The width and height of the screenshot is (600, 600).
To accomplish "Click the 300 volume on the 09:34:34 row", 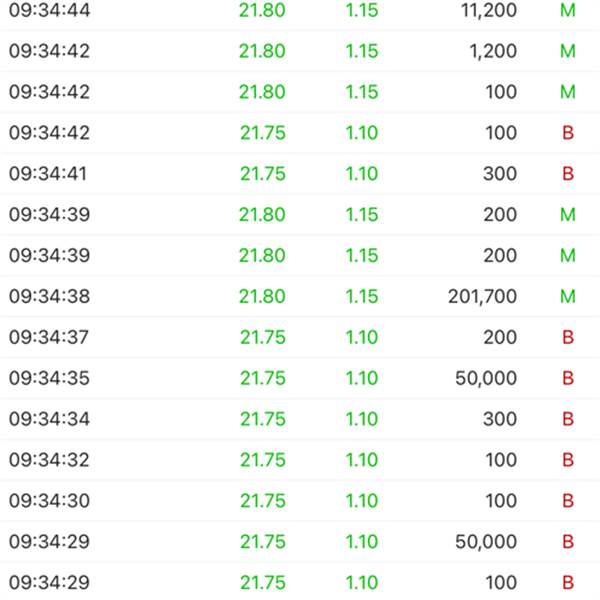I will [500, 419].
